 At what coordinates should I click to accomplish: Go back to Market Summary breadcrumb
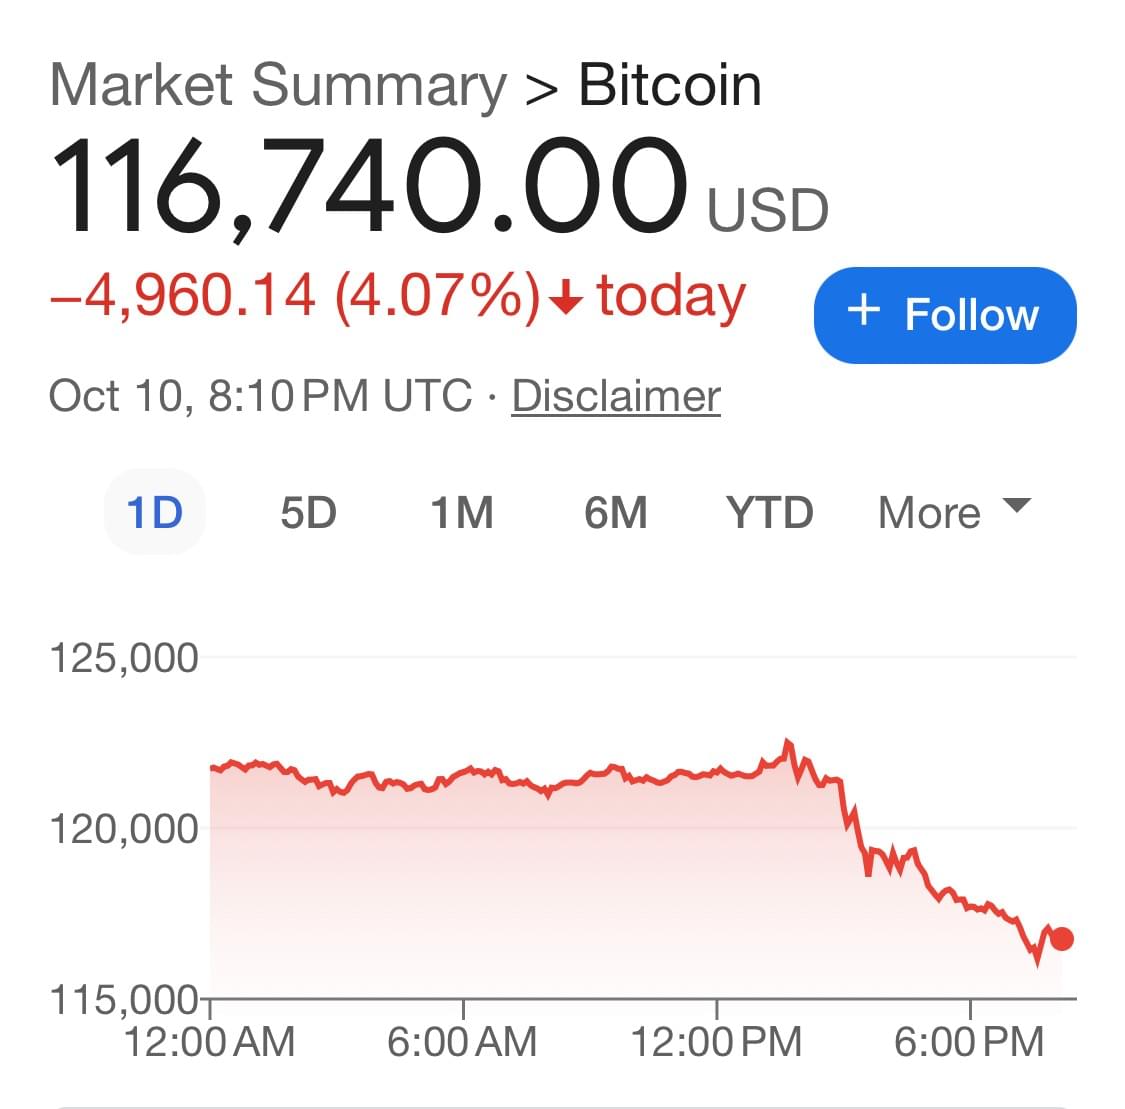278,86
